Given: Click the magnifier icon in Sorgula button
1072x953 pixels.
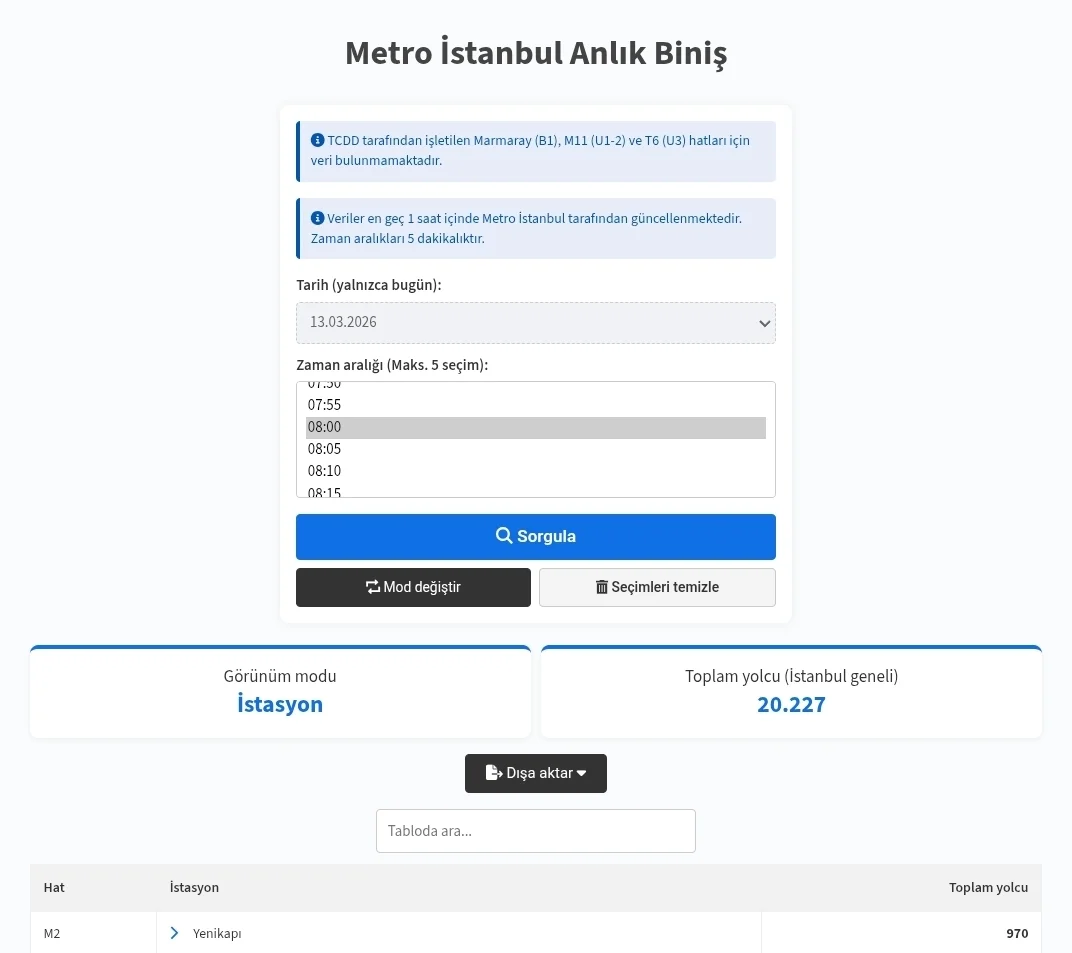Looking at the screenshot, I should tap(504, 536).
